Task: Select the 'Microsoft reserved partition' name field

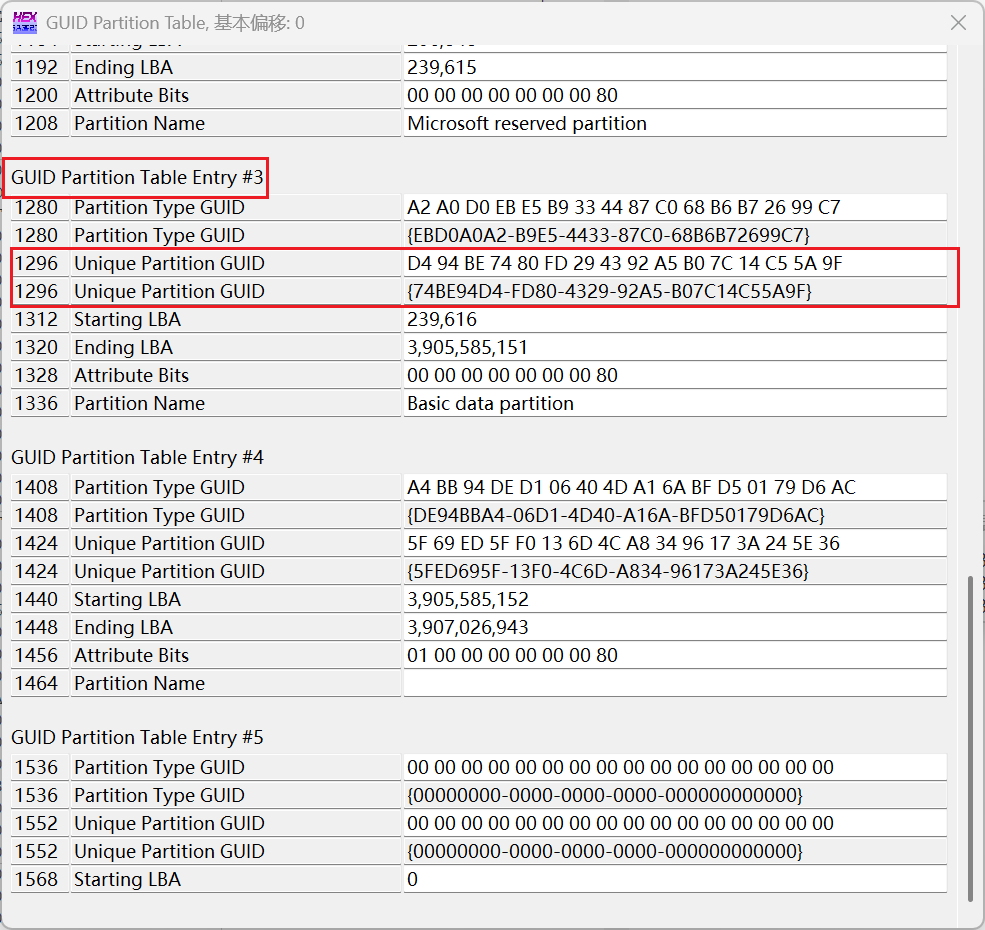Action: tap(527, 123)
